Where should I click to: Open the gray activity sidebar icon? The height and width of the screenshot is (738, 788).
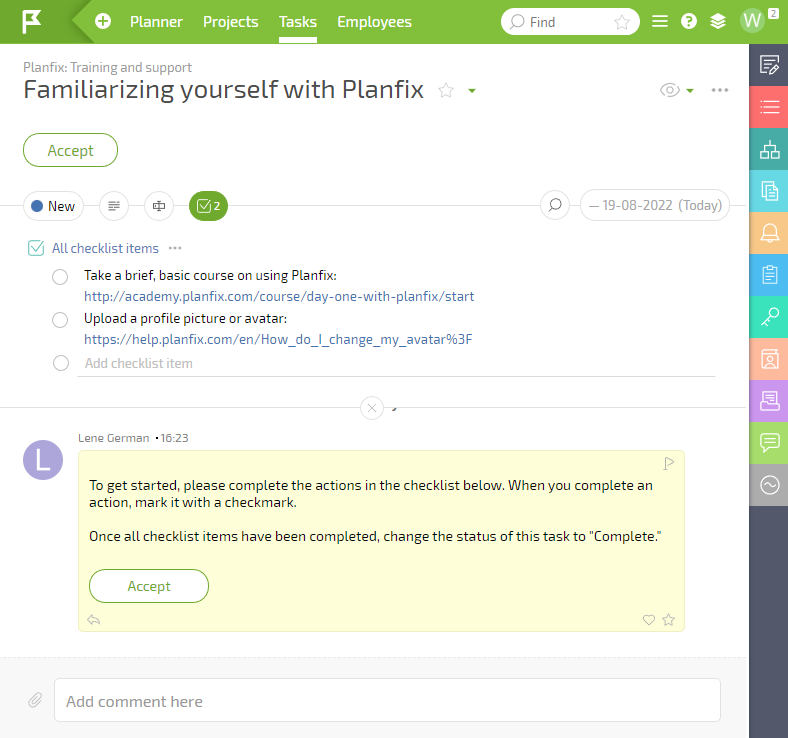coord(769,485)
